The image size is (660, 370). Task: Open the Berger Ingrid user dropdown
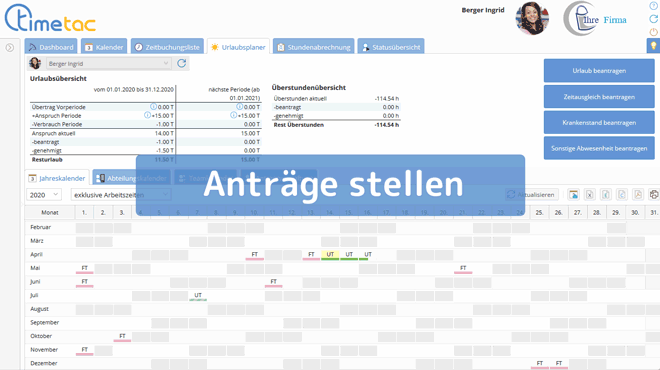pos(108,64)
